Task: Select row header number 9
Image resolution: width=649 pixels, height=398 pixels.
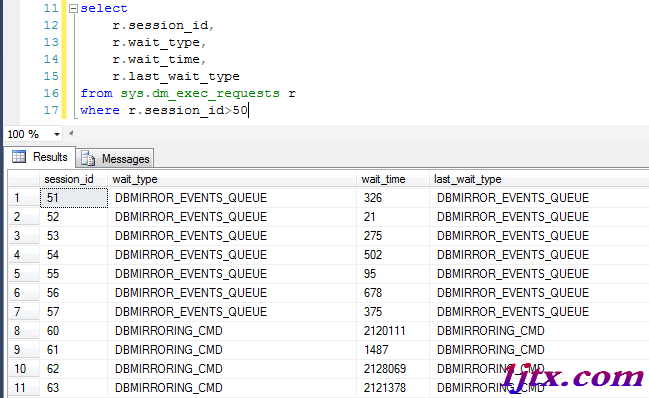Action: (24, 350)
